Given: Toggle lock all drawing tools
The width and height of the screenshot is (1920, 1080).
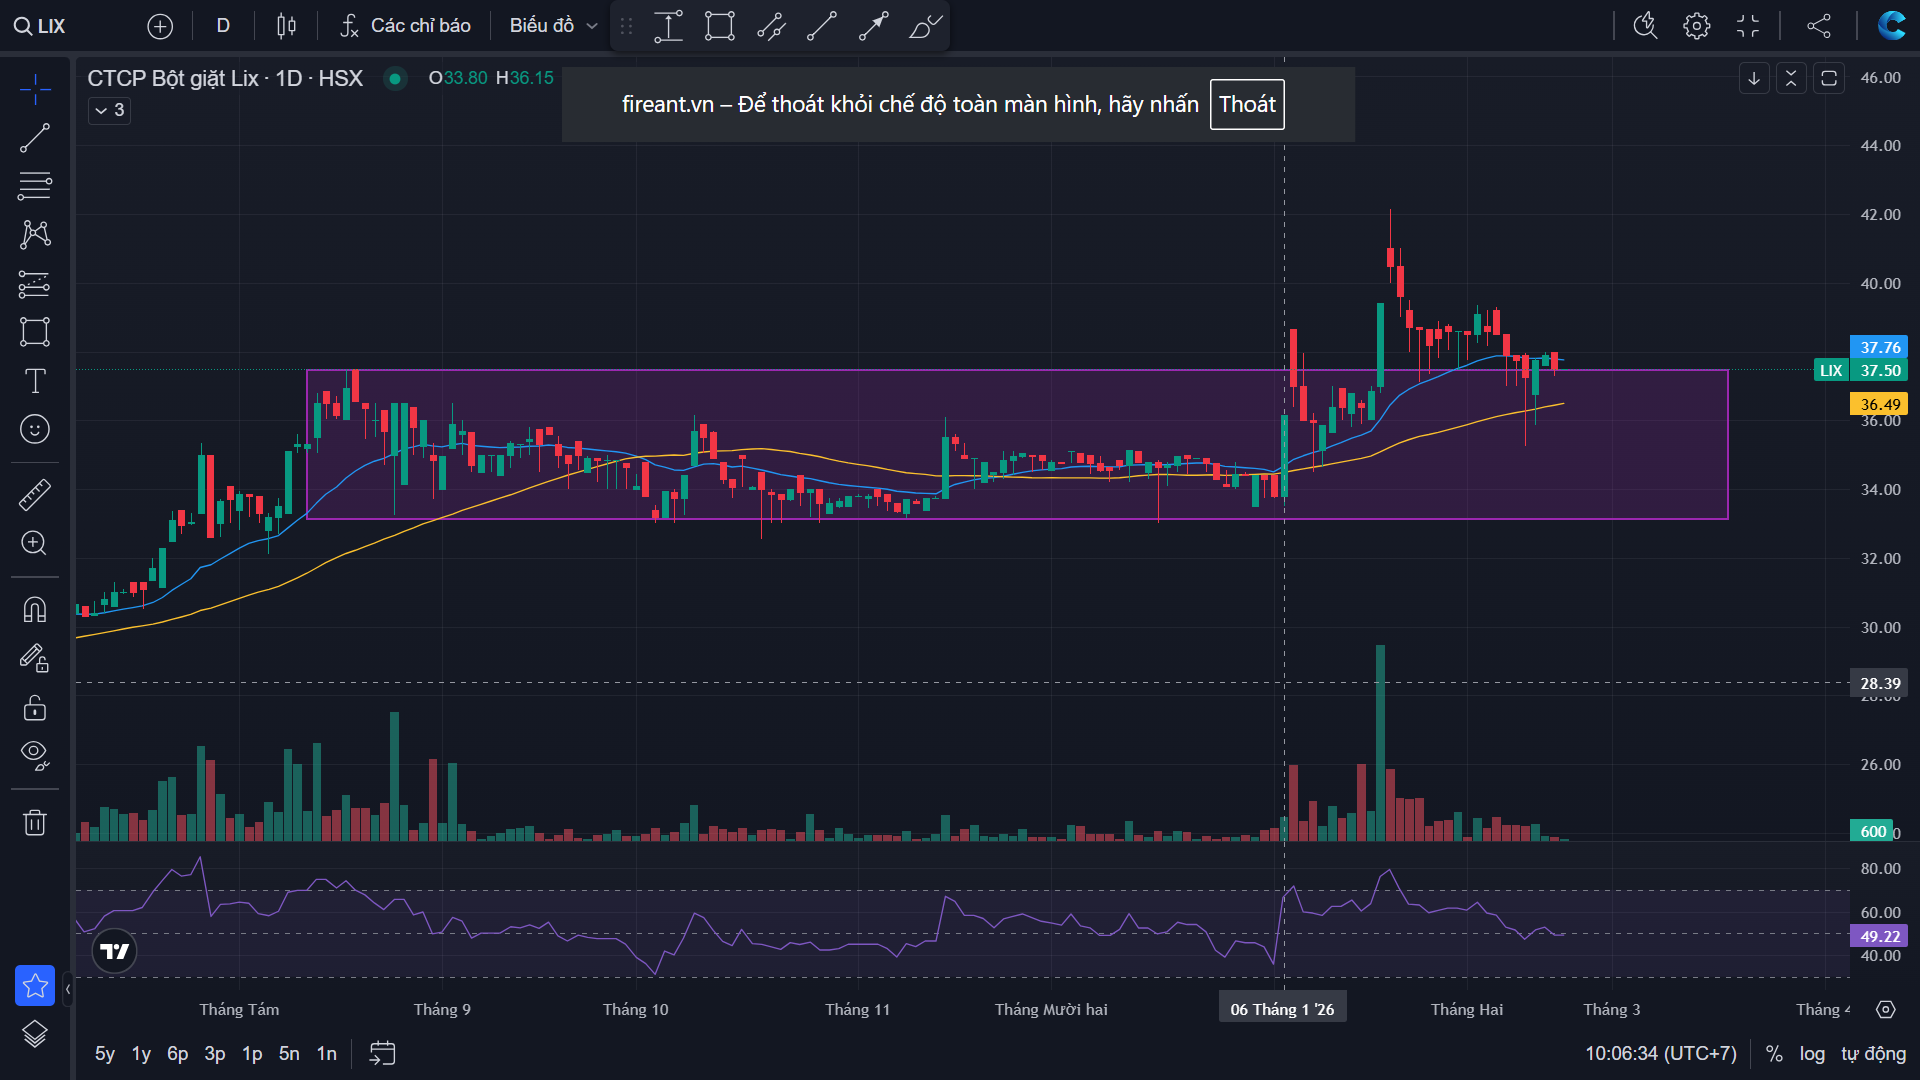Looking at the screenshot, I should (35, 708).
